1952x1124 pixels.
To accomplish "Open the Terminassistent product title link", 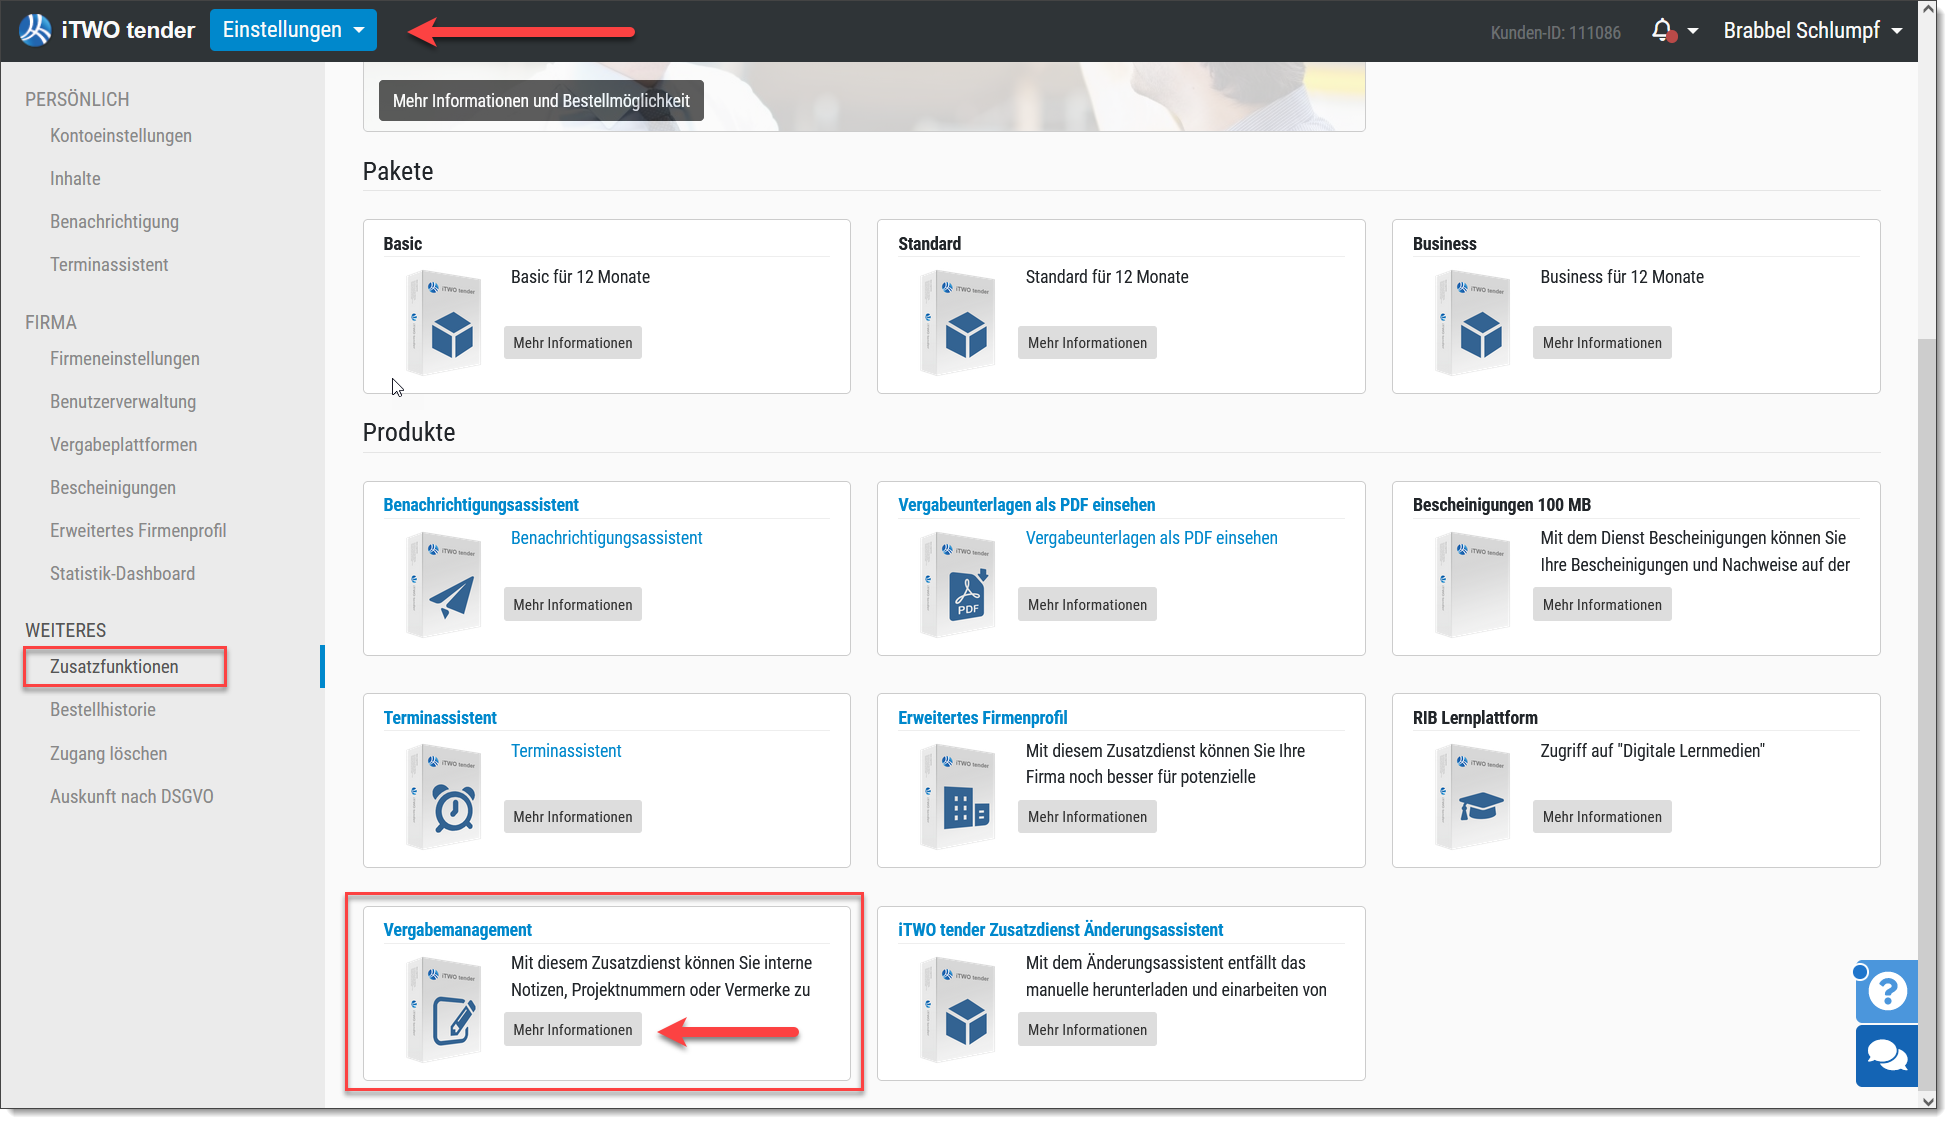I will point(440,718).
